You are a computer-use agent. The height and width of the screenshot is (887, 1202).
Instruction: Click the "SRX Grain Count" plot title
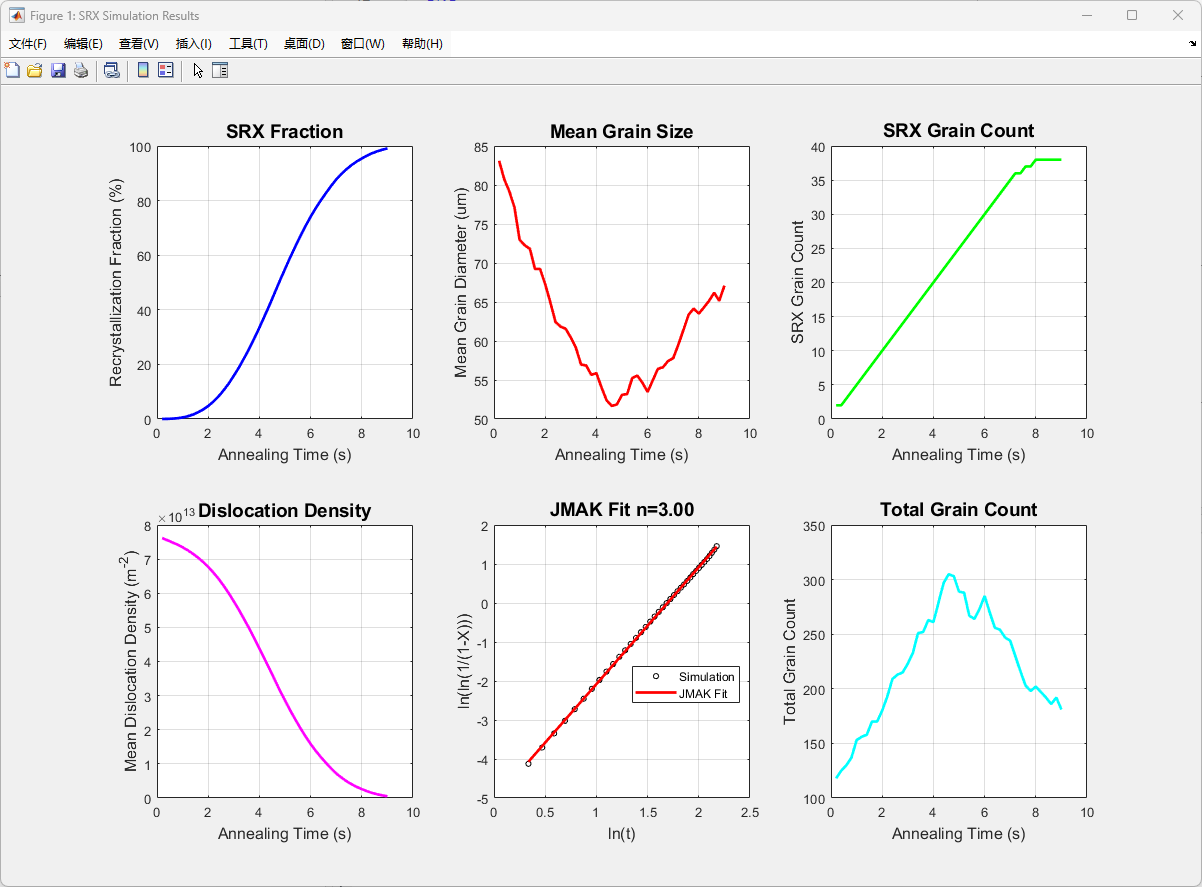958,131
